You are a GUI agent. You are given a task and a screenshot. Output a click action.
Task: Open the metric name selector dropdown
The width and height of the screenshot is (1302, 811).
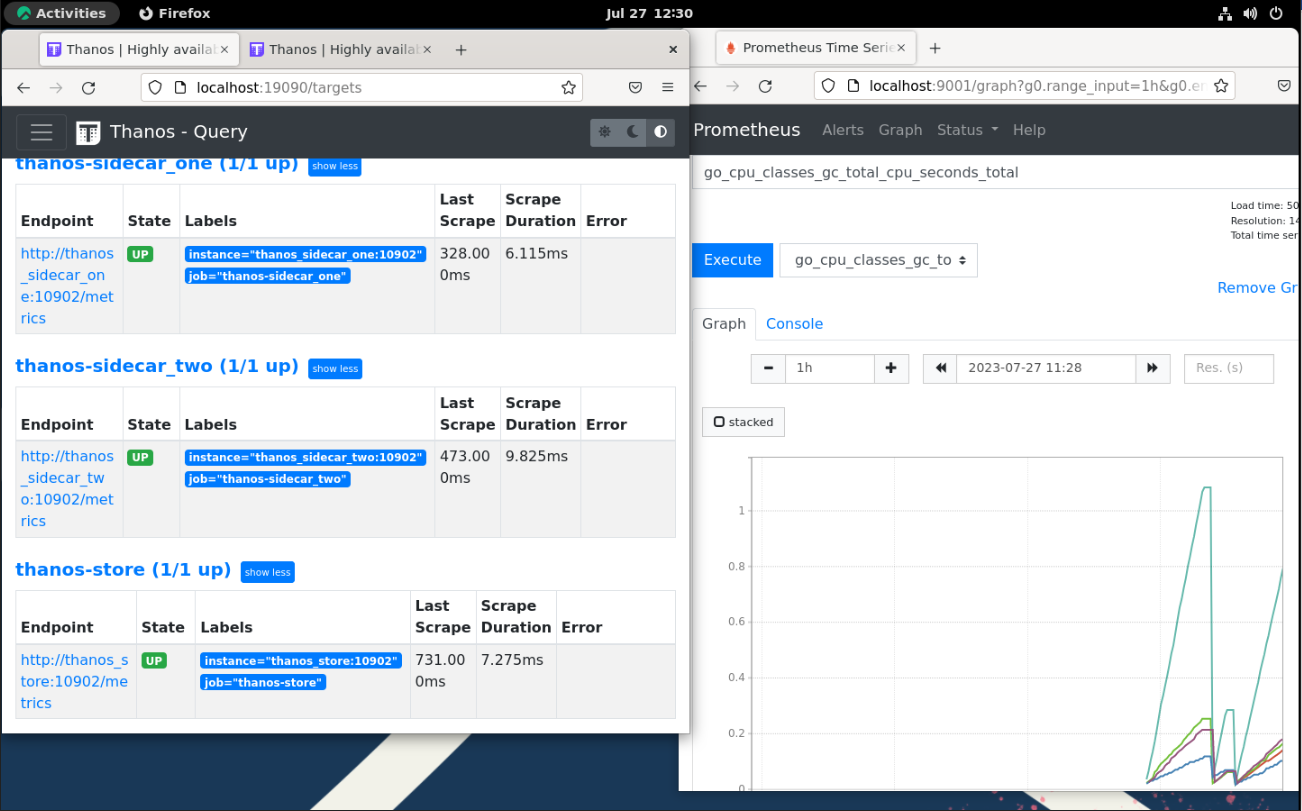click(879, 260)
